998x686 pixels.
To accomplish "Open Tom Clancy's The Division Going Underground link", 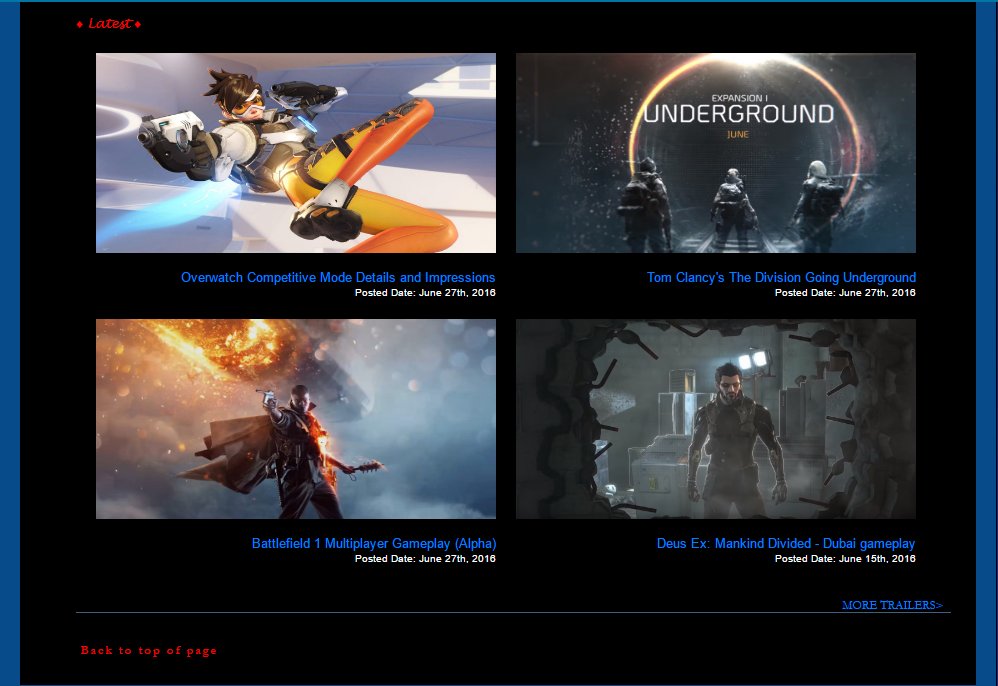I will point(782,277).
